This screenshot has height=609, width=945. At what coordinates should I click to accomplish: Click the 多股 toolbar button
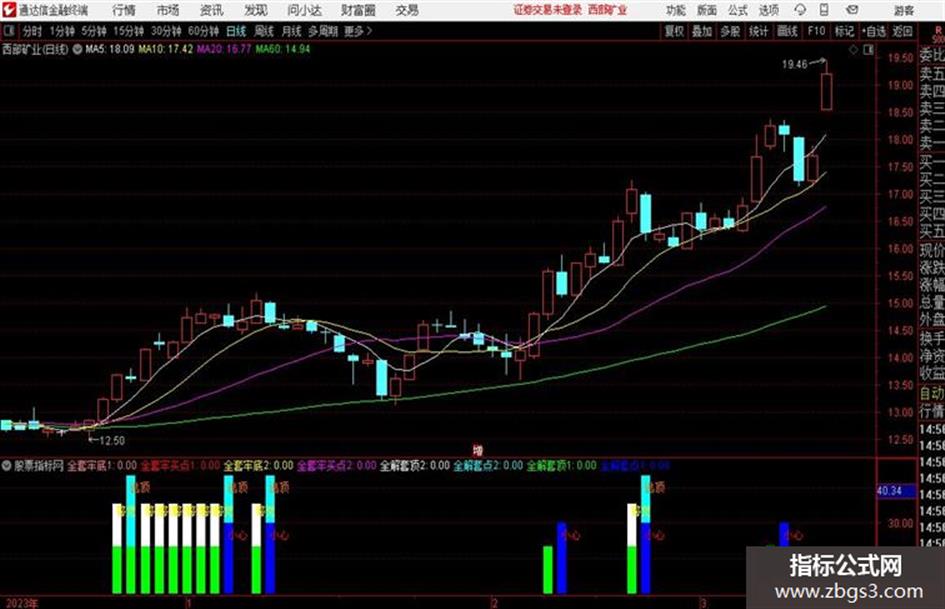pyautogui.click(x=730, y=31)
